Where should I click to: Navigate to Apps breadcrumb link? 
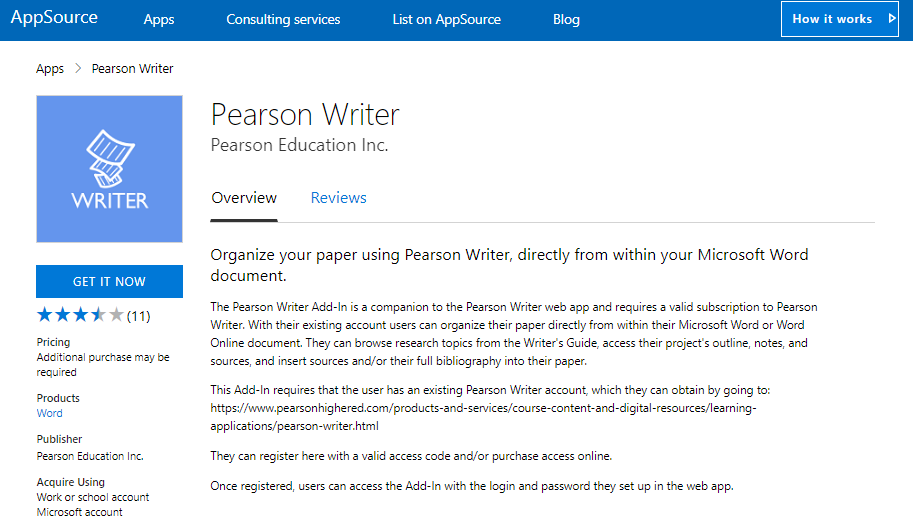50,69
